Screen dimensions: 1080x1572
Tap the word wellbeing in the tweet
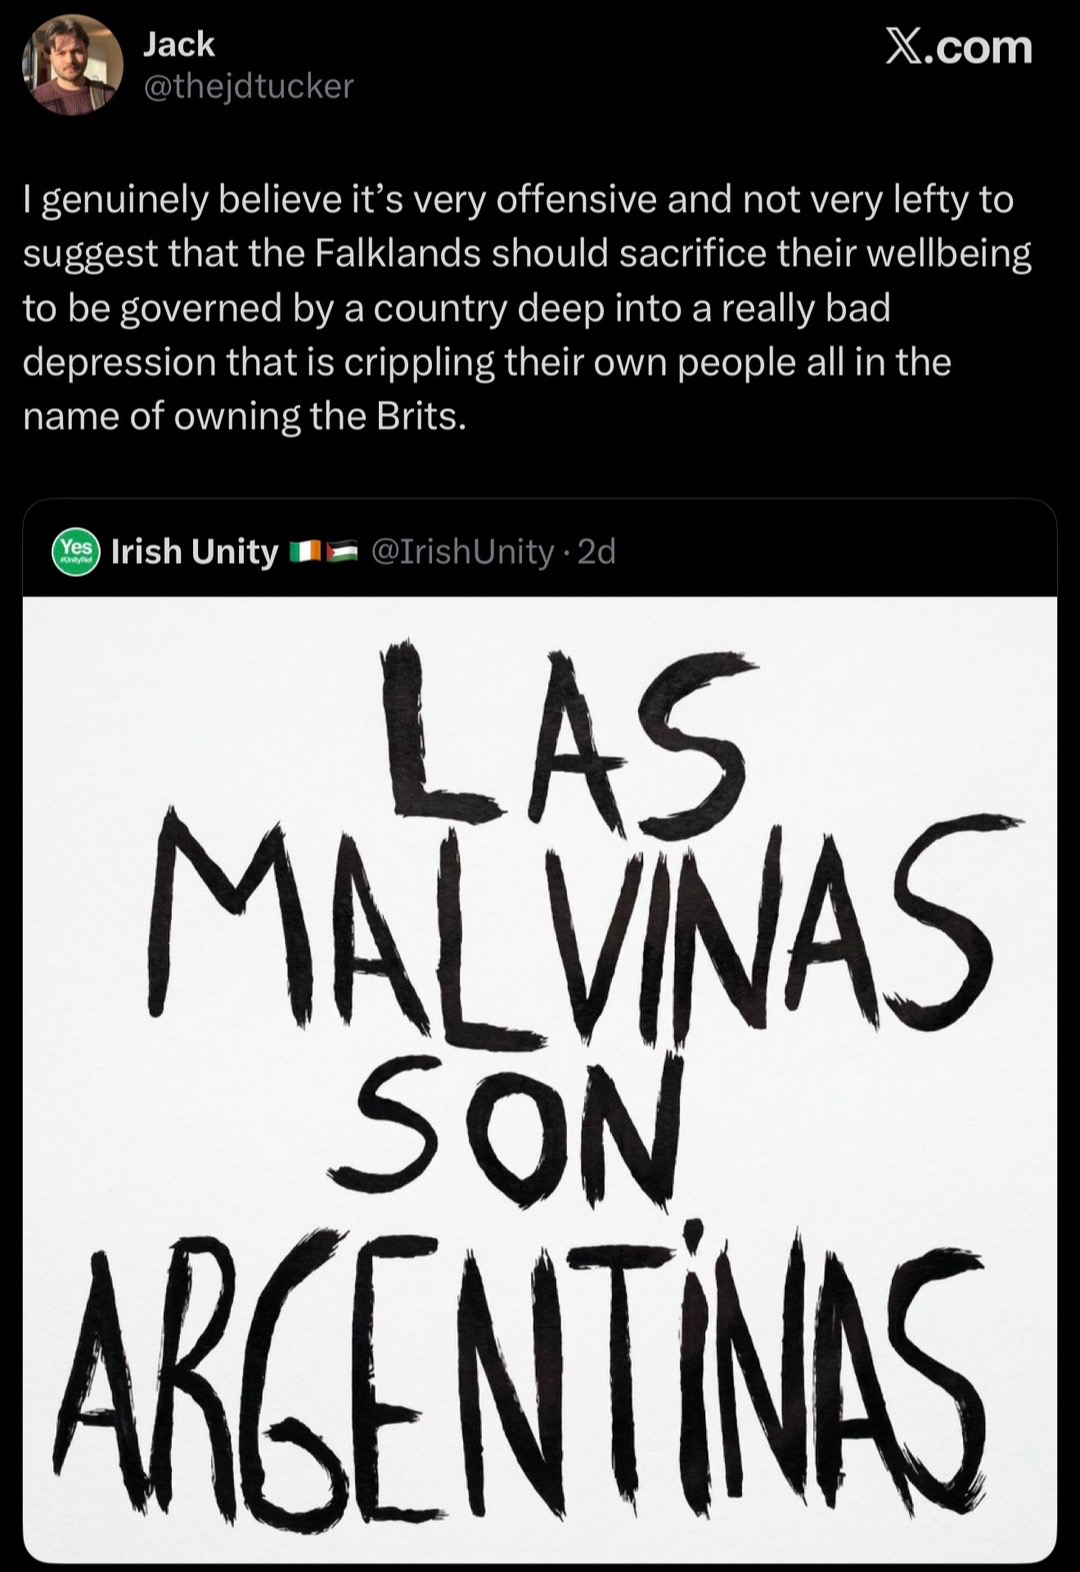tap(948, 254)
